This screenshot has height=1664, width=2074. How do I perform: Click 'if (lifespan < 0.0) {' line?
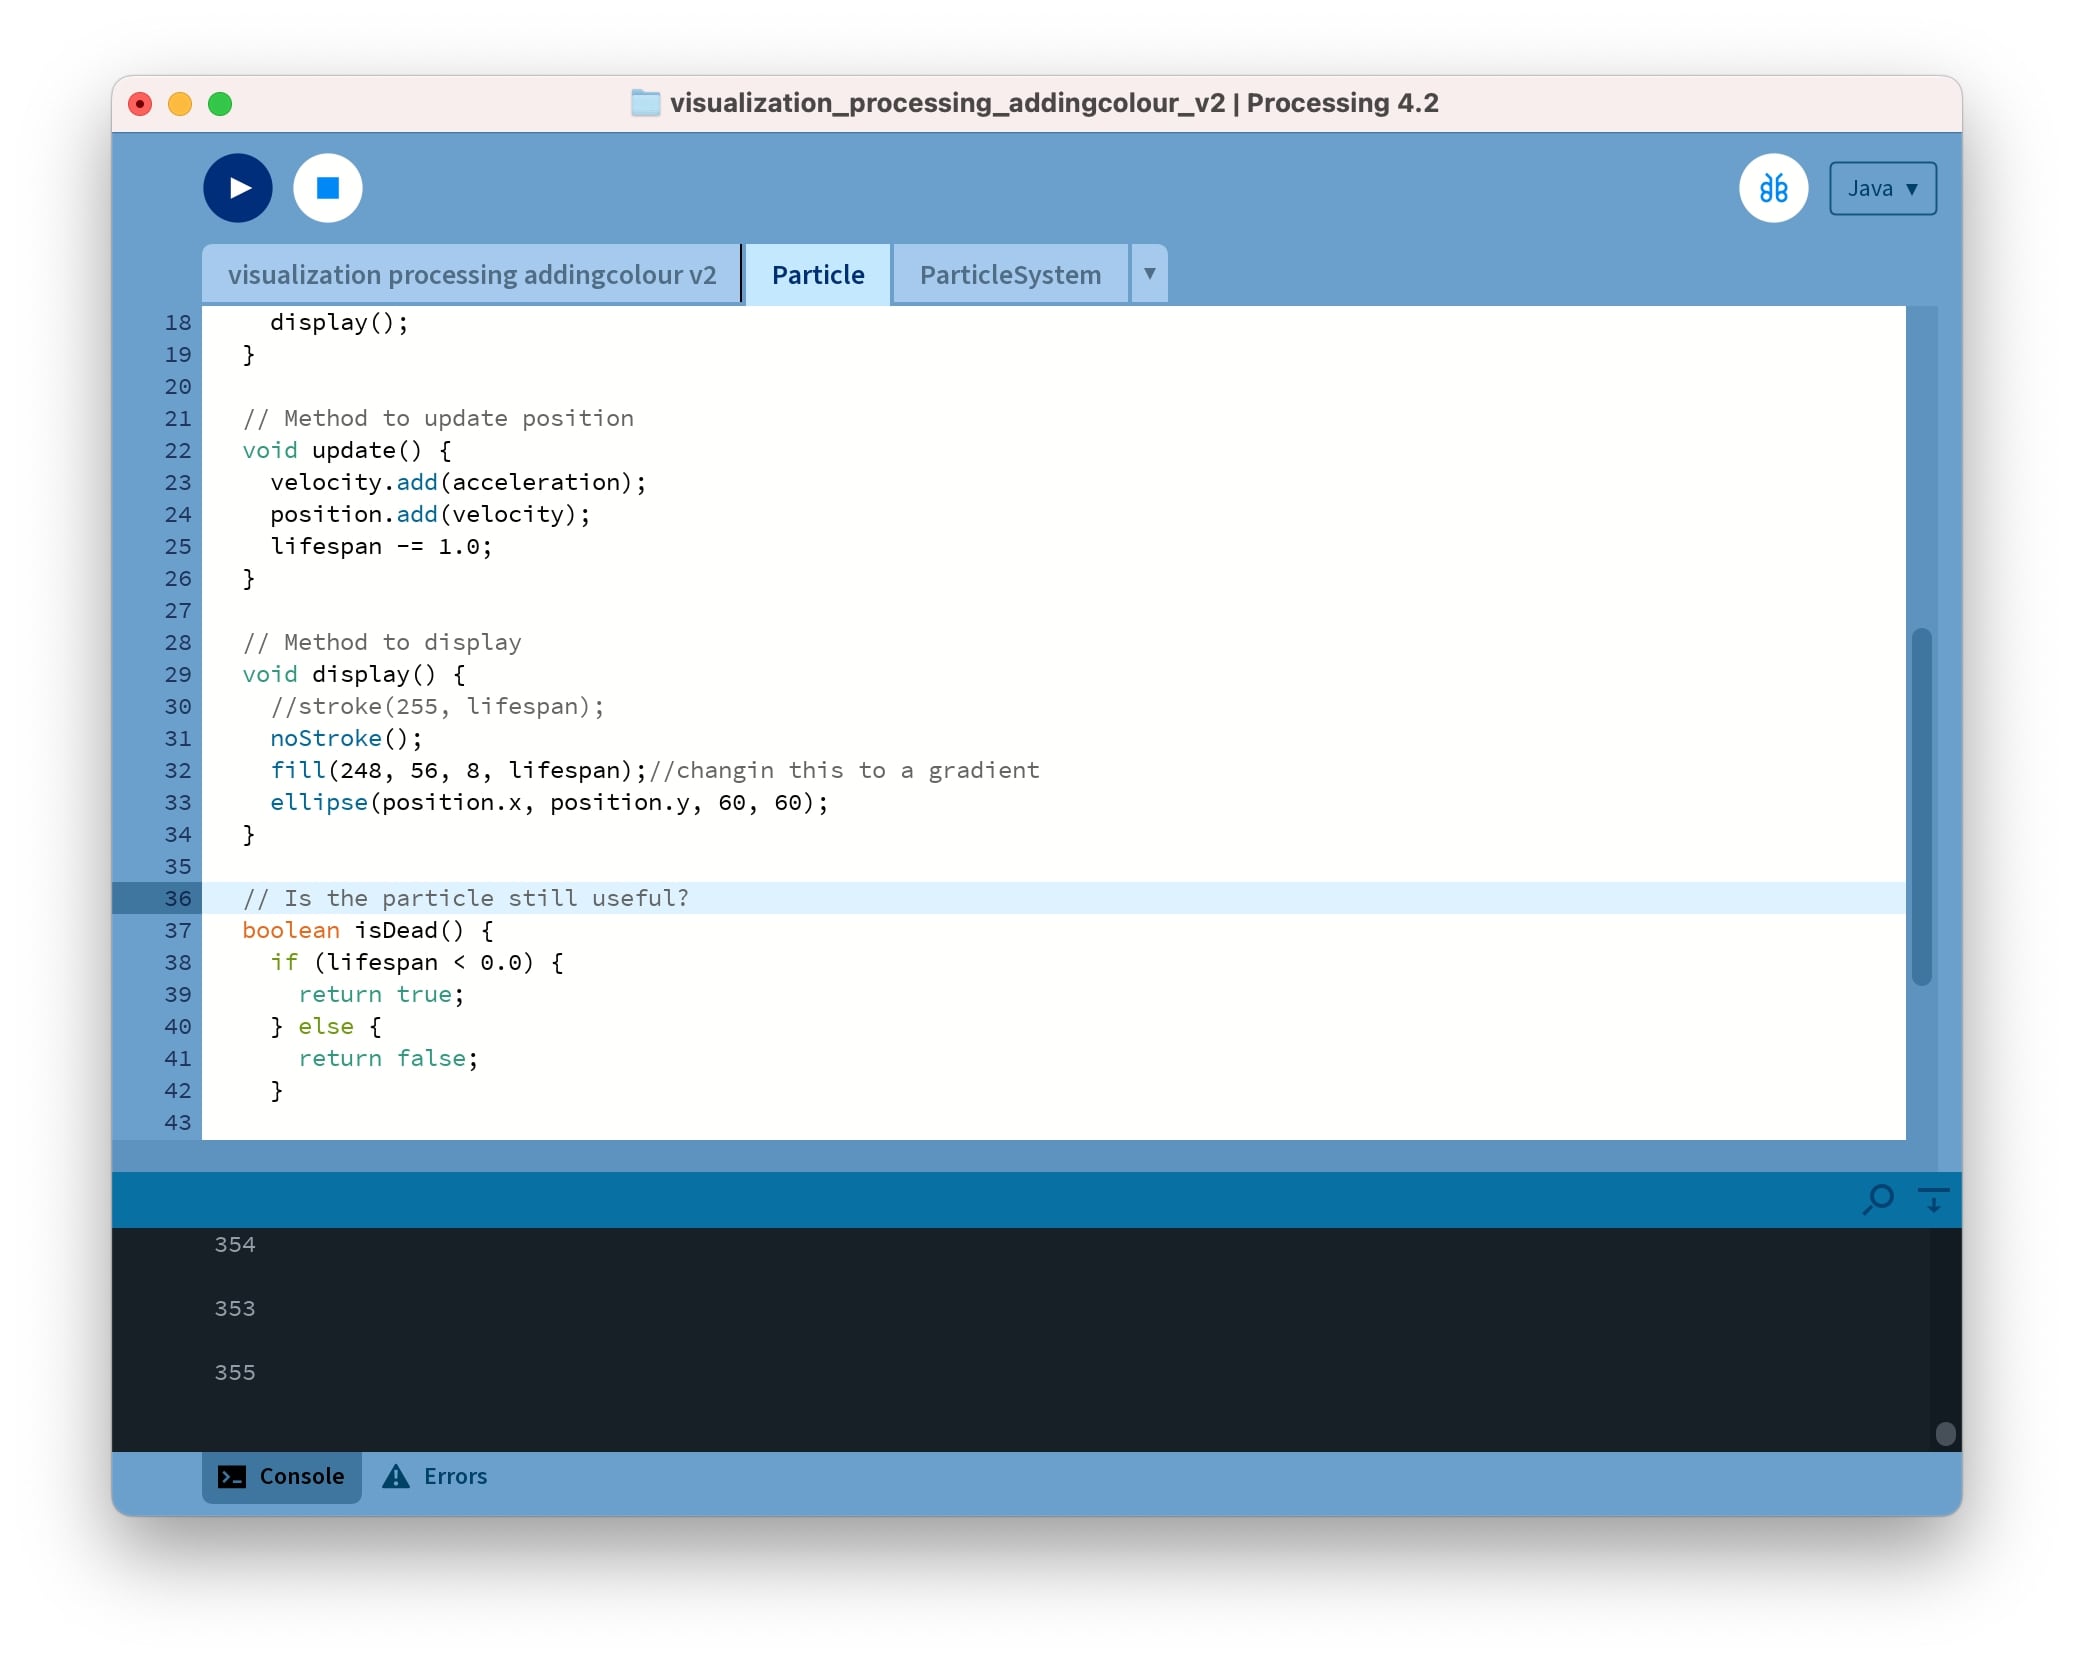417,962
